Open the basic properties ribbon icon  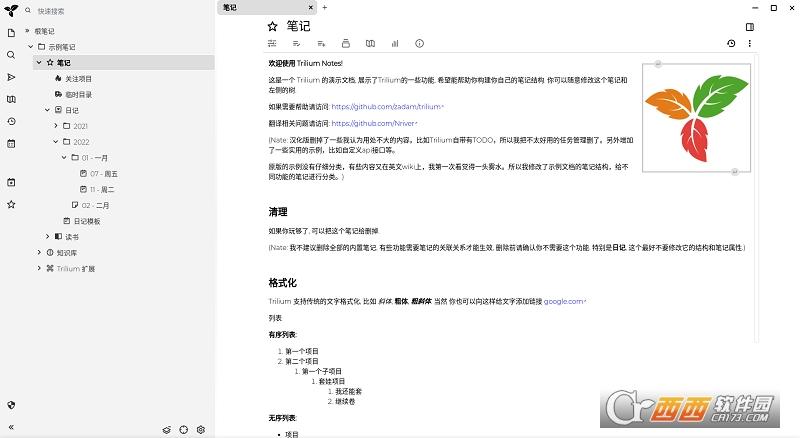pos(272,43)
